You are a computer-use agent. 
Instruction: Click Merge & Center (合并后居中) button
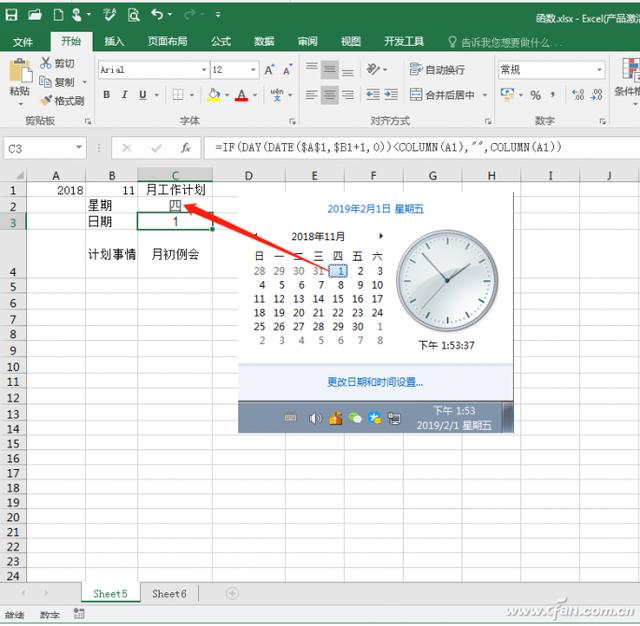[442, 95]
